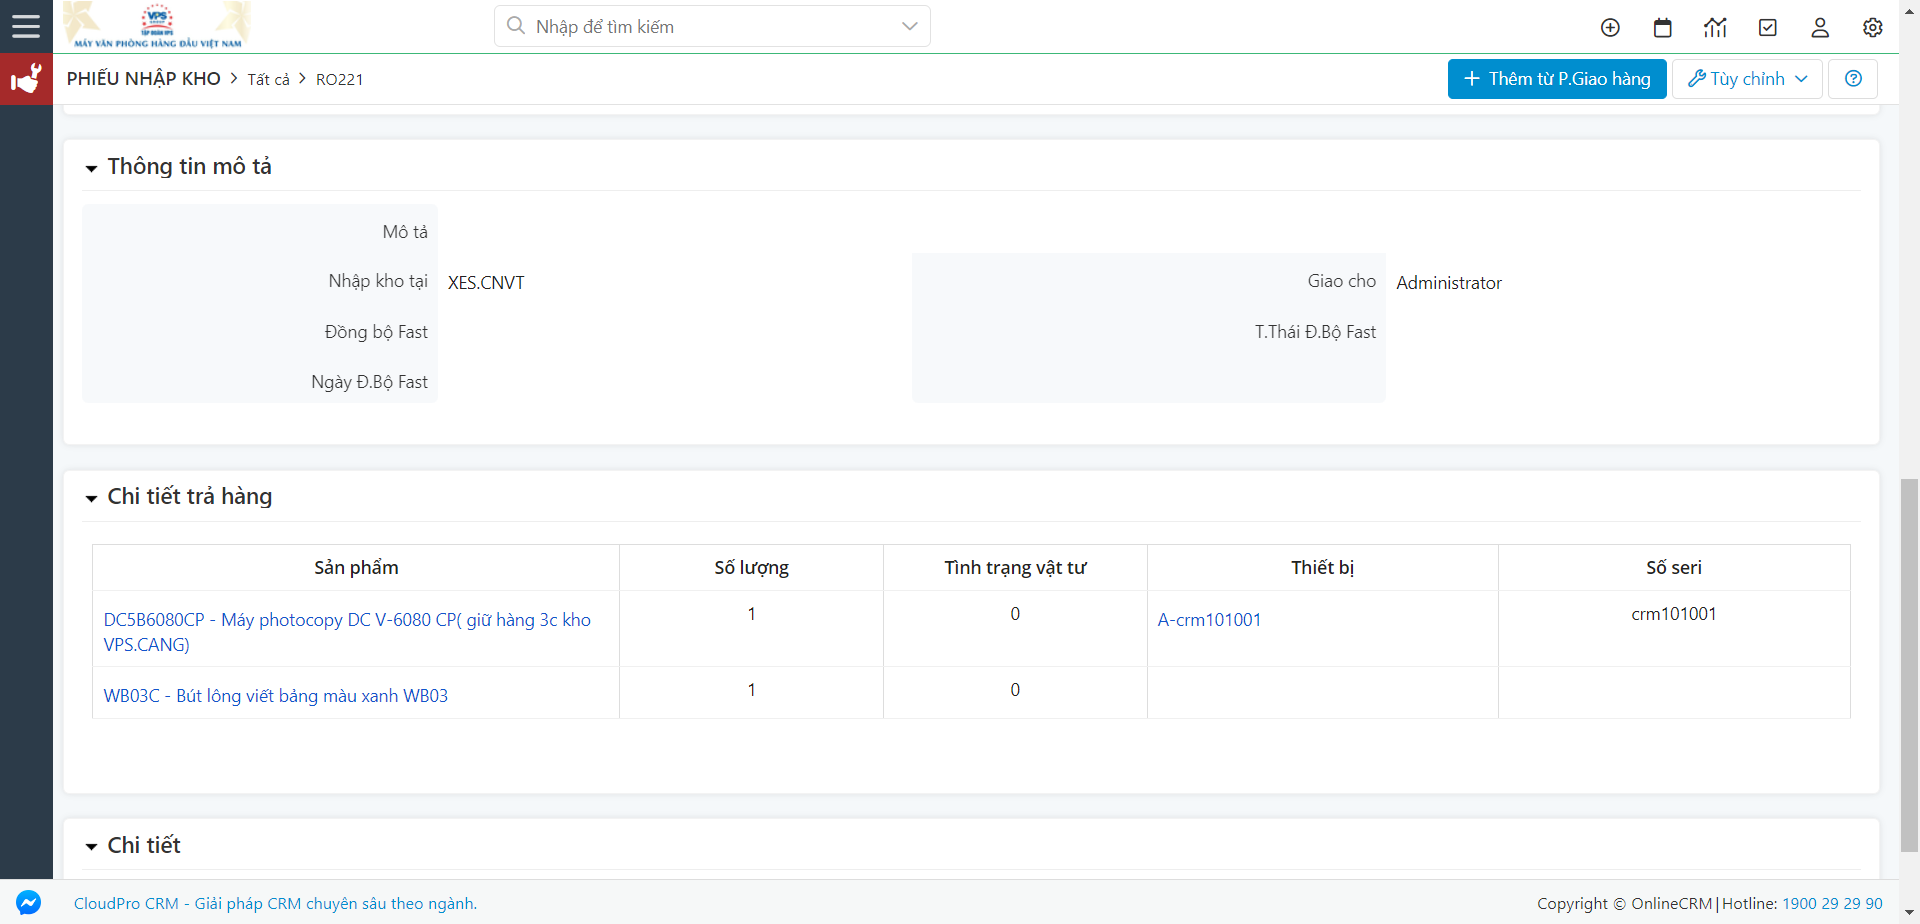Click 'Thêm từ P.Giao hàng' button

coord(1557,79)
